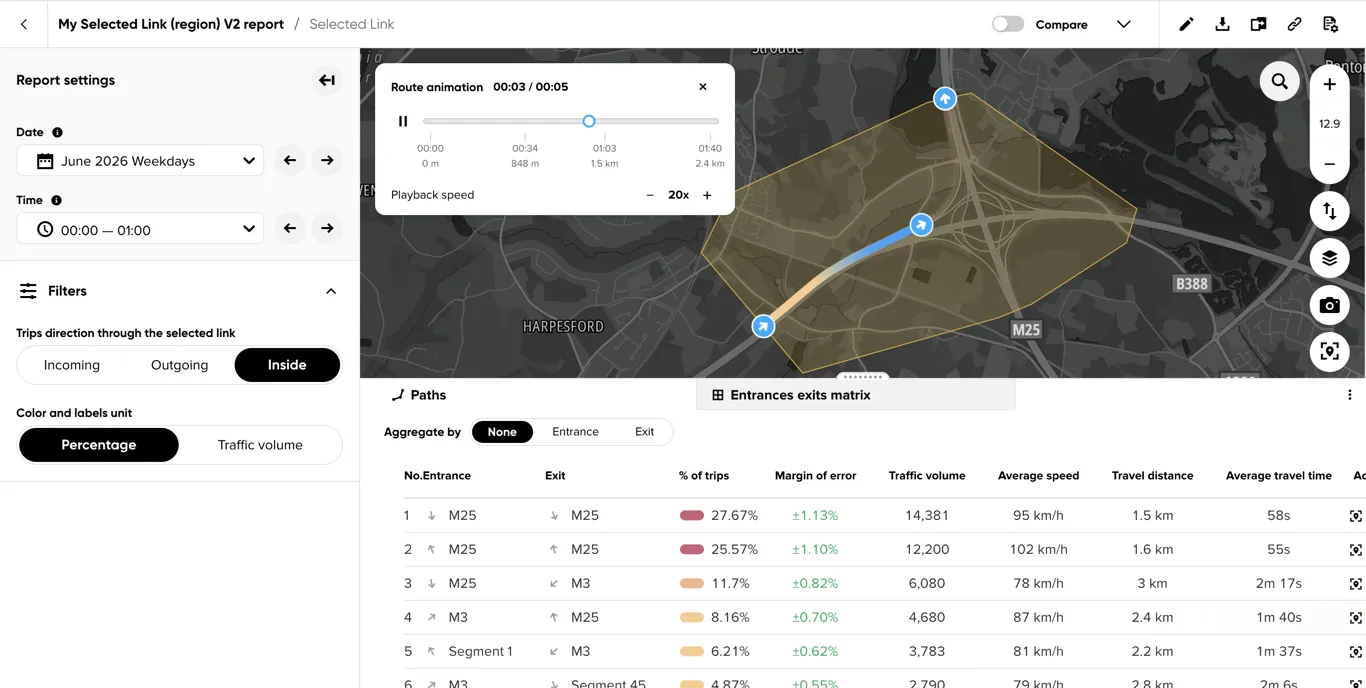Viewport: 1366px width, 688px height.
Task: Select Incoming trips direction
Action: (72, 365)
